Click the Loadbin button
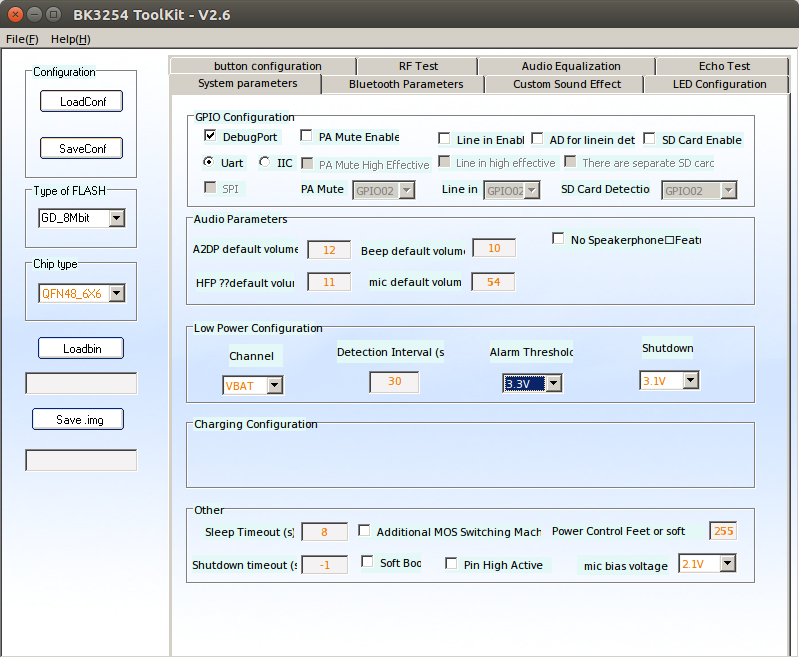This screenshot has width=799, height=658. (x=81, y=348)
